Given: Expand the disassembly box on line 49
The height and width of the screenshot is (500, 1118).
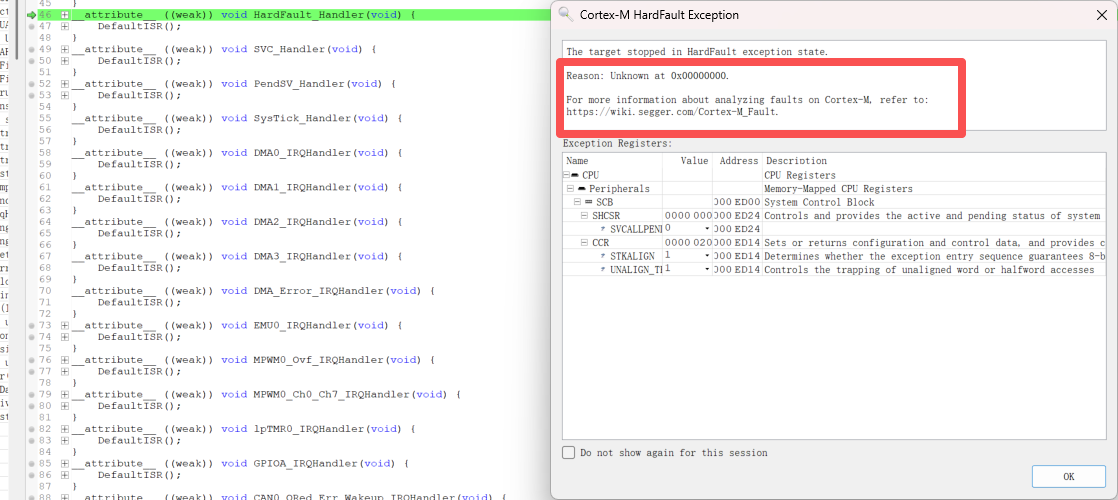Looking at the screenshot, I should tap(65, 49).
